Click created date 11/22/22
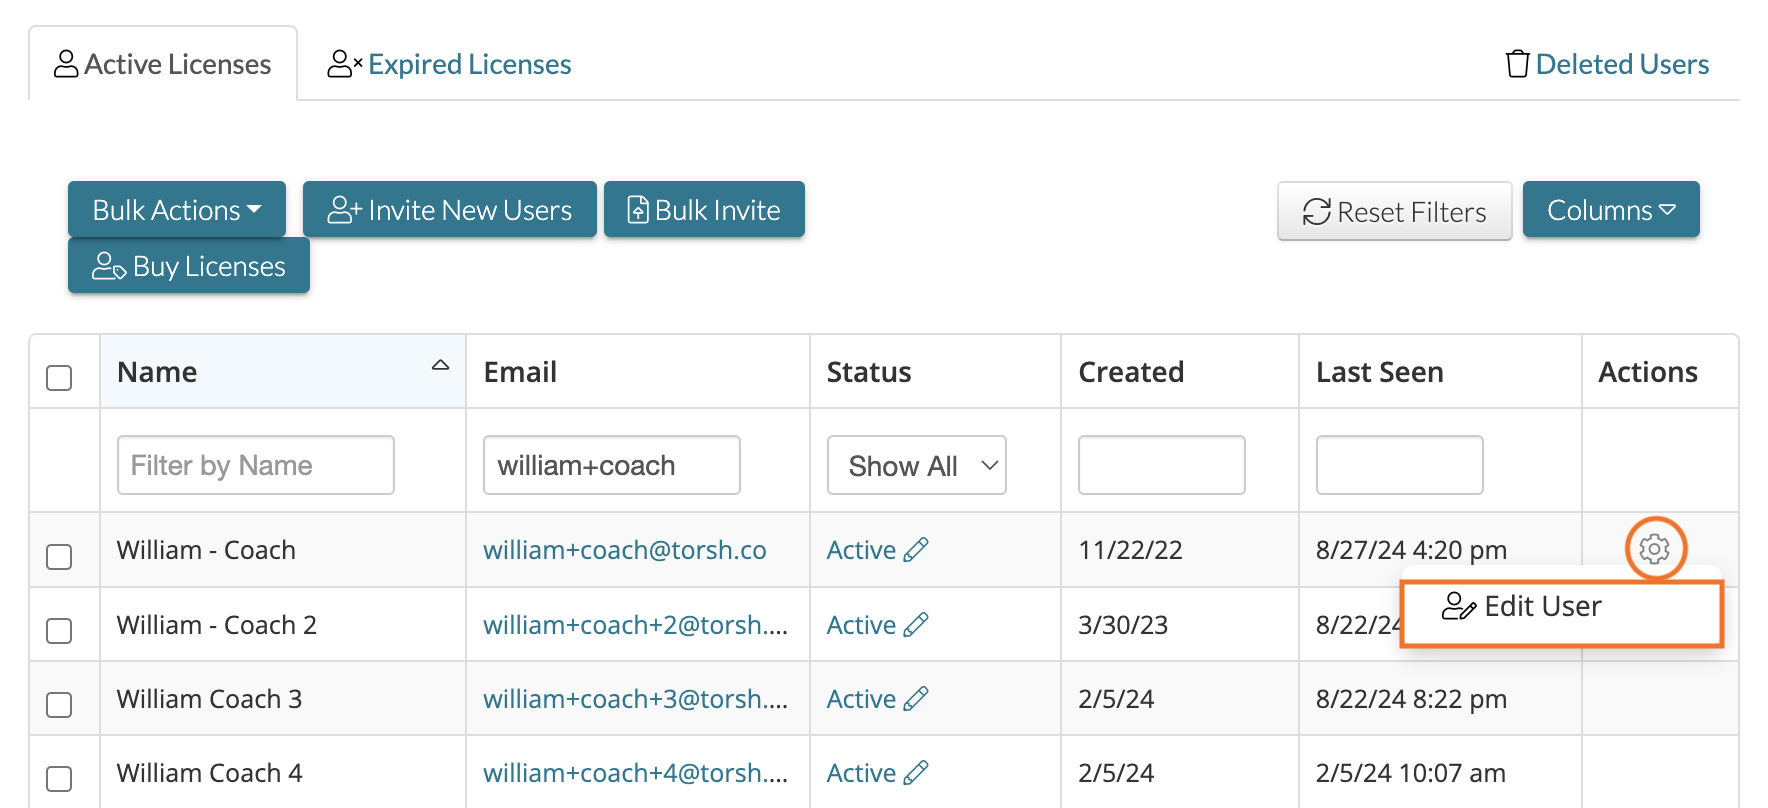The width and height of the screenshot is (1768, 808). click(x=1131, y=550)
